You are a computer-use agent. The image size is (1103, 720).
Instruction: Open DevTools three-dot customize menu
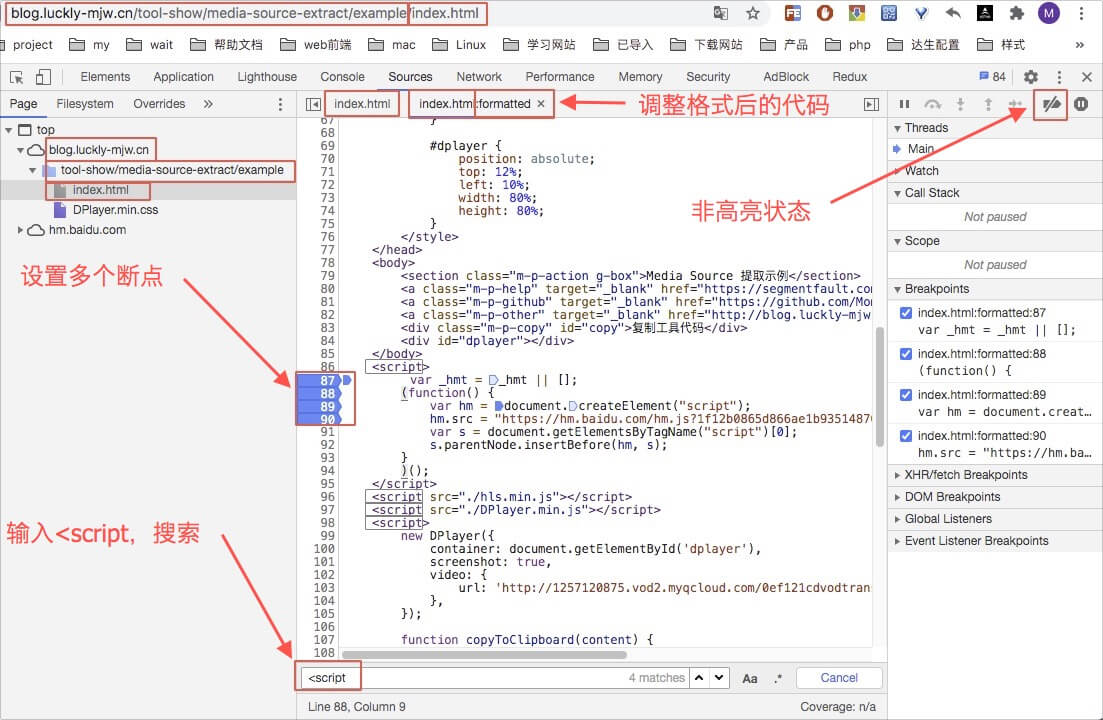pos(1059,77)
